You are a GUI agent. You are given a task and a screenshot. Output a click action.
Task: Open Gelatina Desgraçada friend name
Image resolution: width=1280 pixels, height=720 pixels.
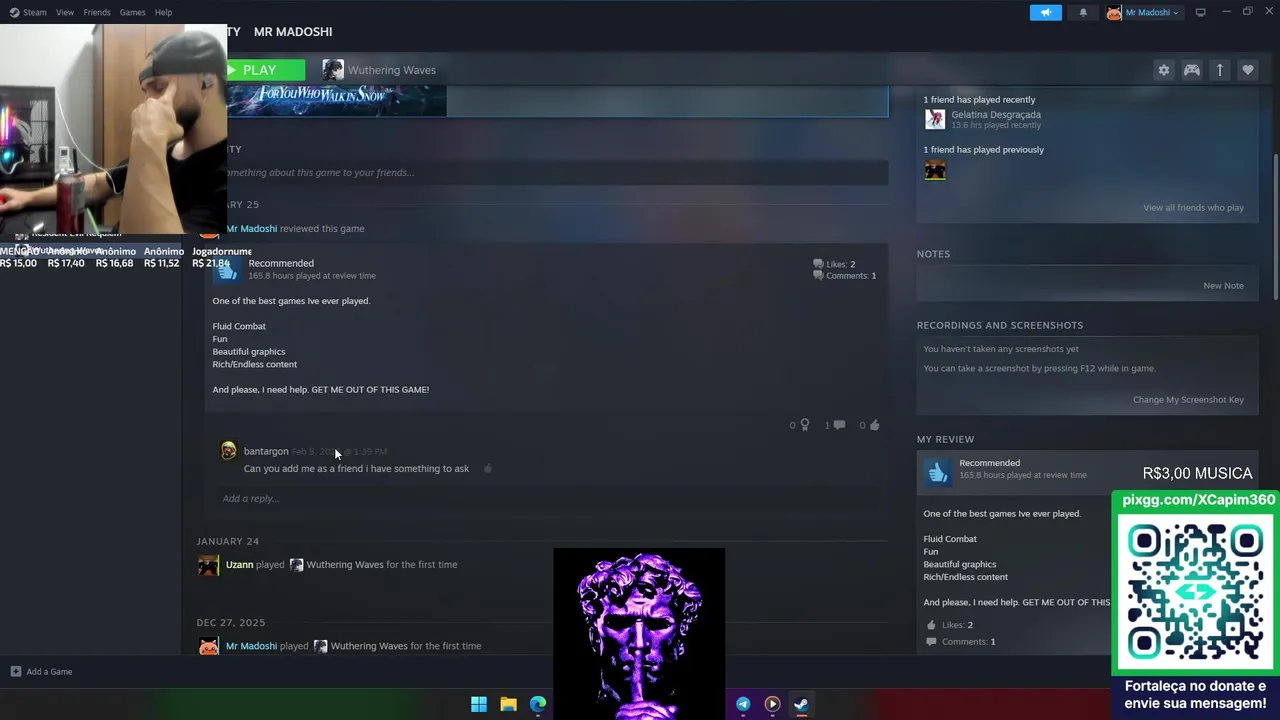coord(996,115)
